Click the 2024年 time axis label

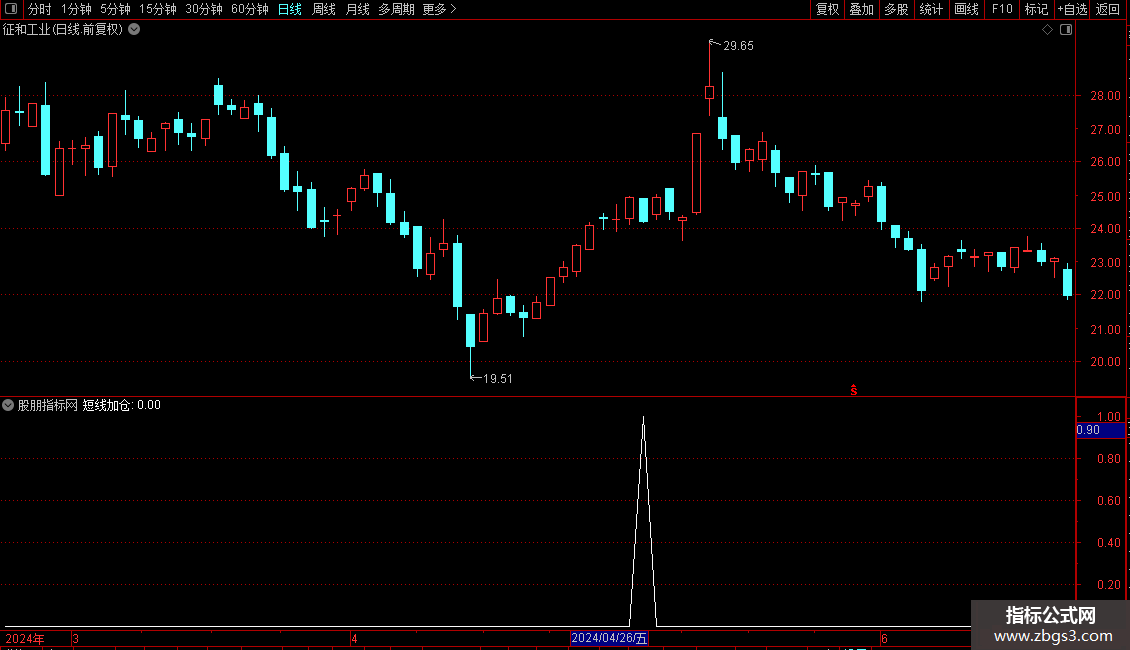pos(25,638)
